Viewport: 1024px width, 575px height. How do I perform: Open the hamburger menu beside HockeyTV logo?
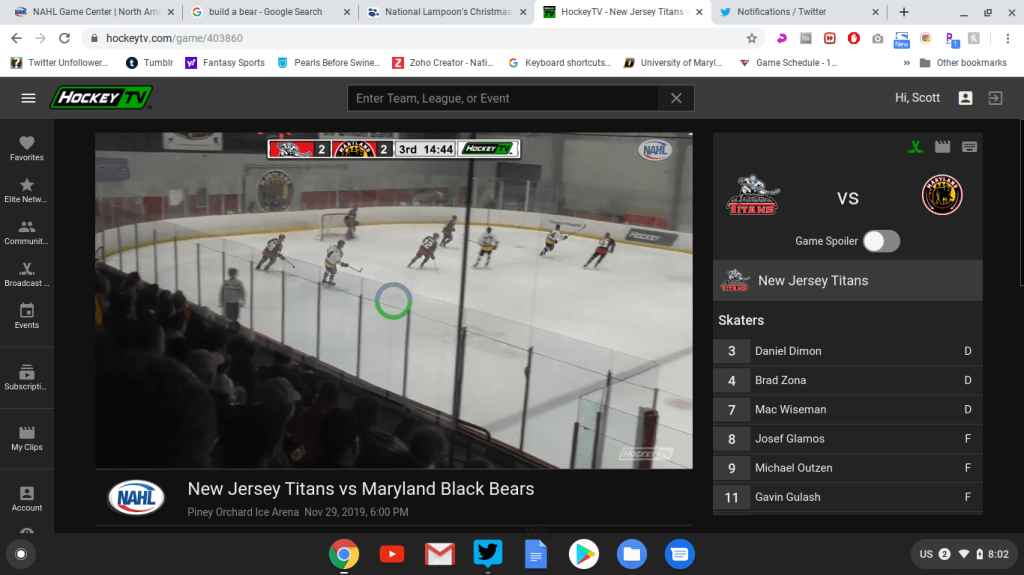pyautogui.click(x=28, y=98)
